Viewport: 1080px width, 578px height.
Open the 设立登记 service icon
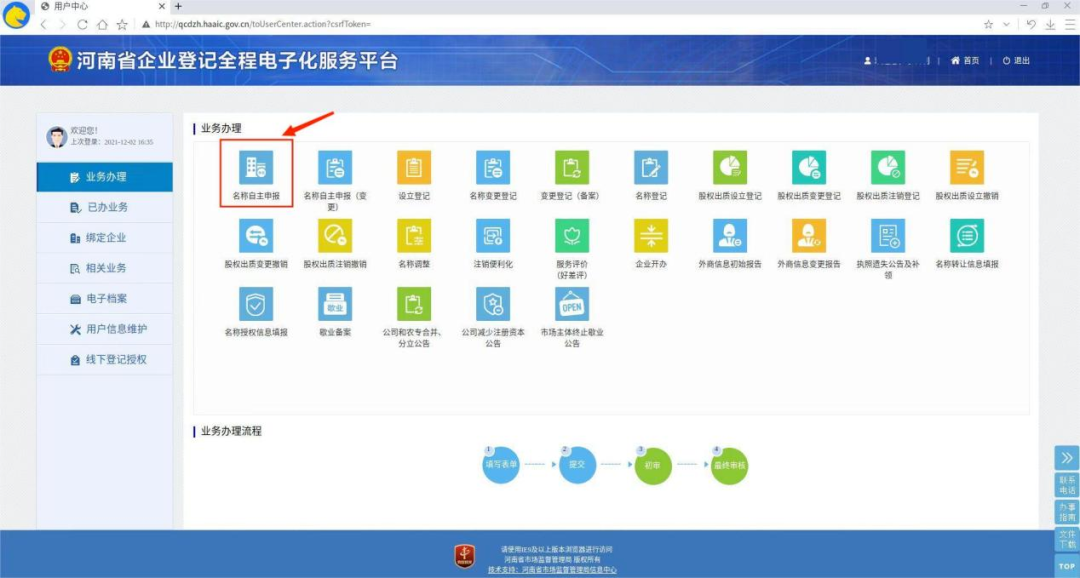(x=414, y=167)
